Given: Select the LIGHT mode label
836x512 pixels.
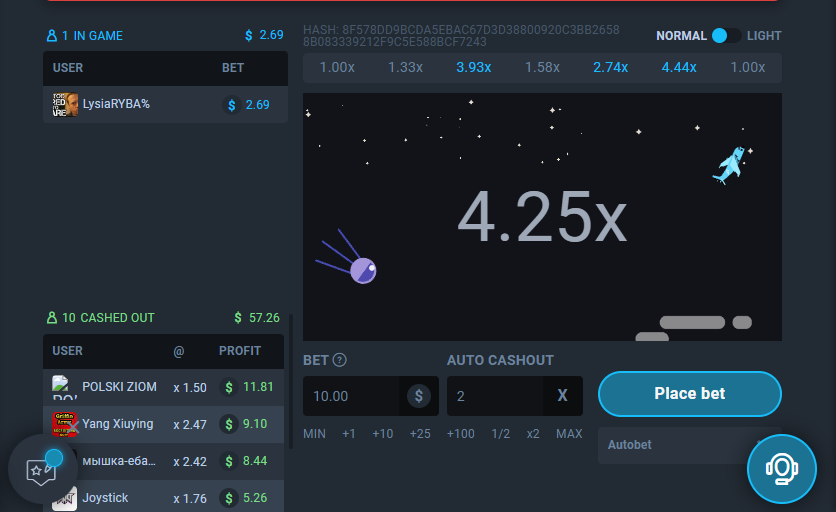Looking at the screenshot, I should [764, 36].
